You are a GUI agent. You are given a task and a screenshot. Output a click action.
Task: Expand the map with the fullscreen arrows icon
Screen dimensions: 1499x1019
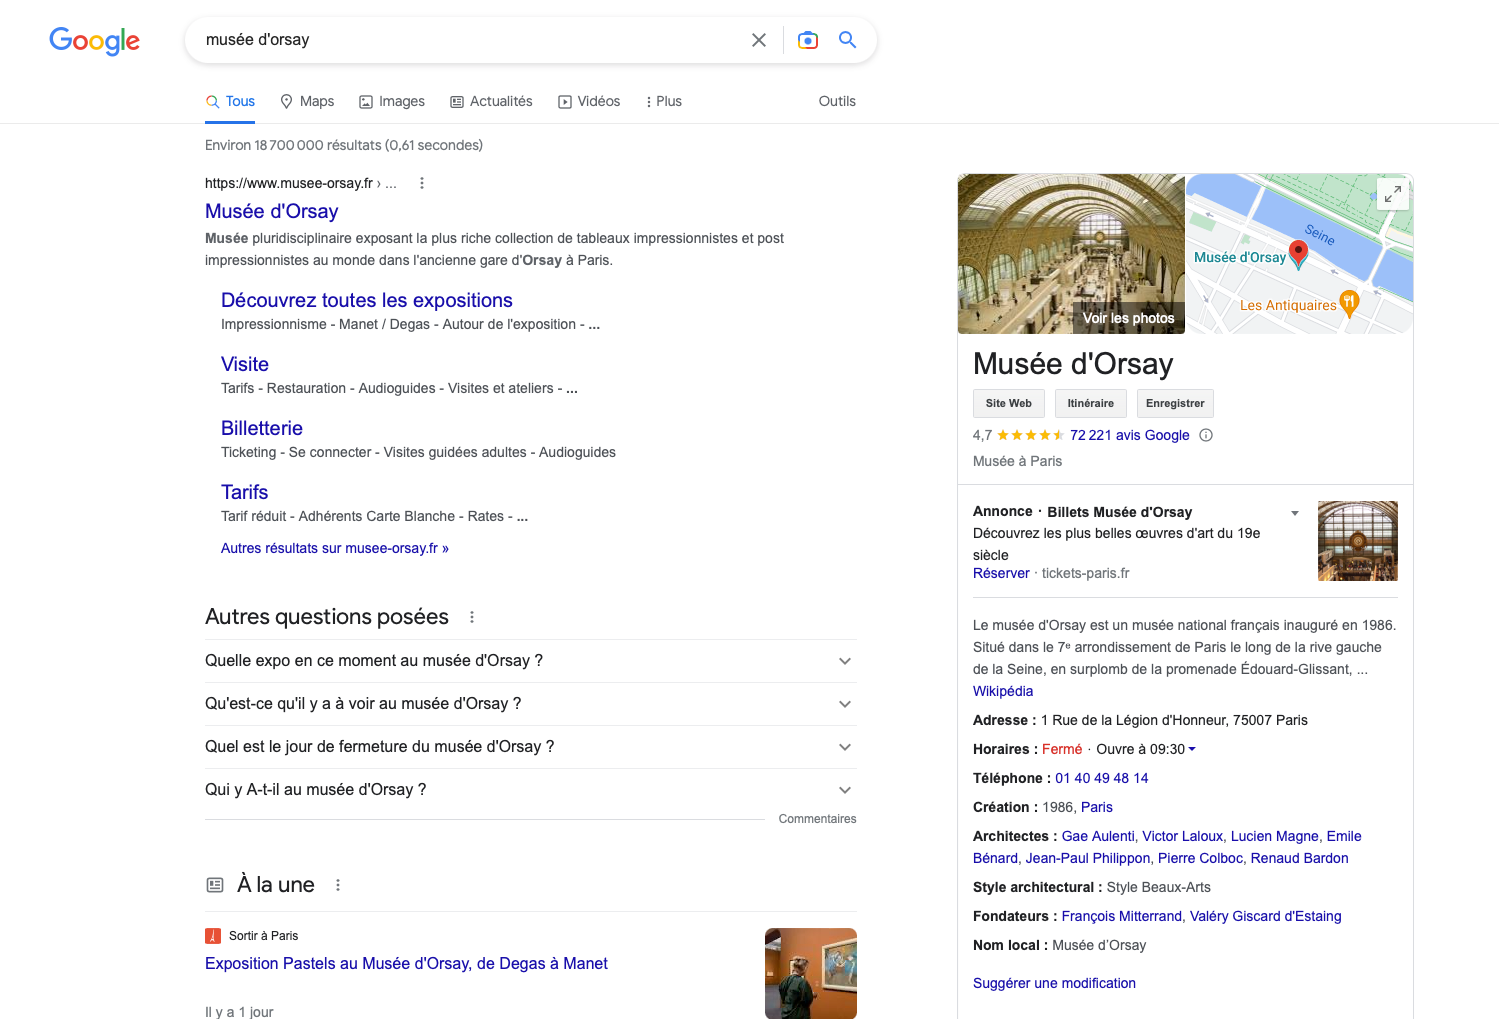1392,194
